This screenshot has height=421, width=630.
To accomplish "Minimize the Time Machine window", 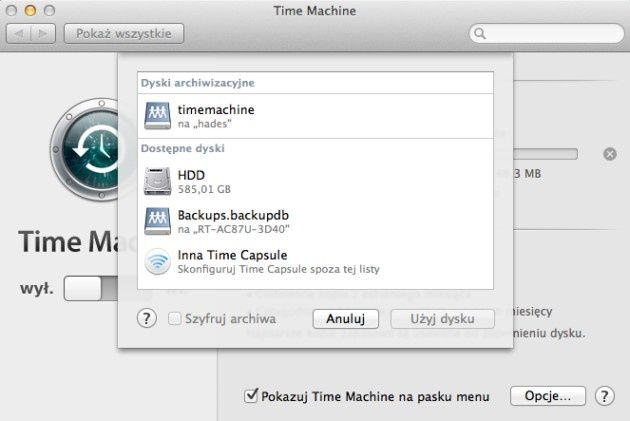I will [x=30, y=10].
